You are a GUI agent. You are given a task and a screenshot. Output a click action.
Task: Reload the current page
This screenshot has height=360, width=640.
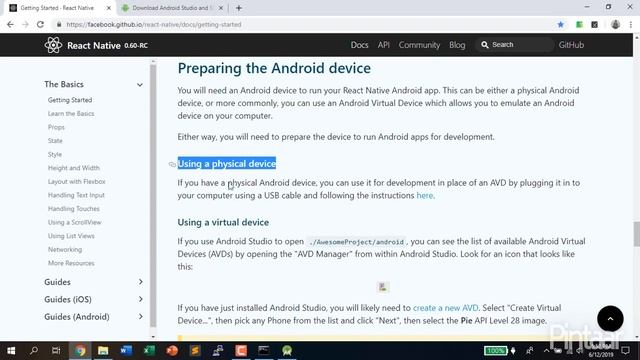point(40,24)
